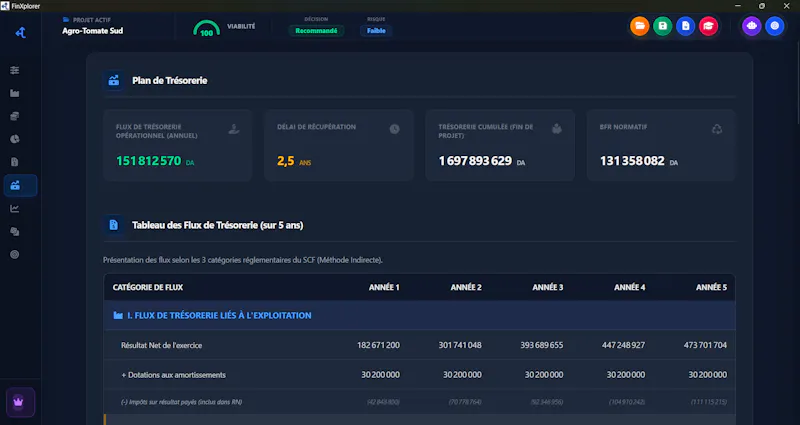Open the factory icon section in sidebar
This screenshot has height=425, width=800.
[x=15, y=93]
